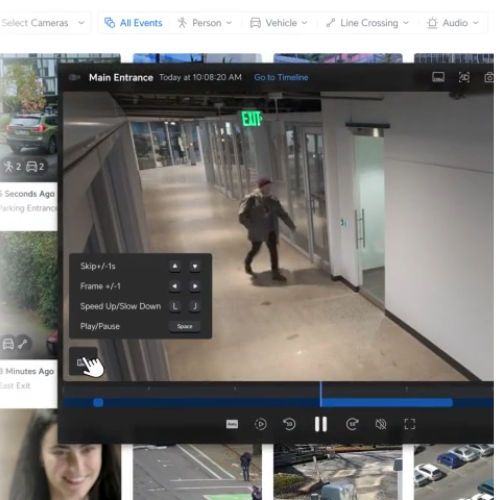Expand the Person filter dropdown
The height and width of the screenshot is (500, 500).
click(x=205, y=23)
